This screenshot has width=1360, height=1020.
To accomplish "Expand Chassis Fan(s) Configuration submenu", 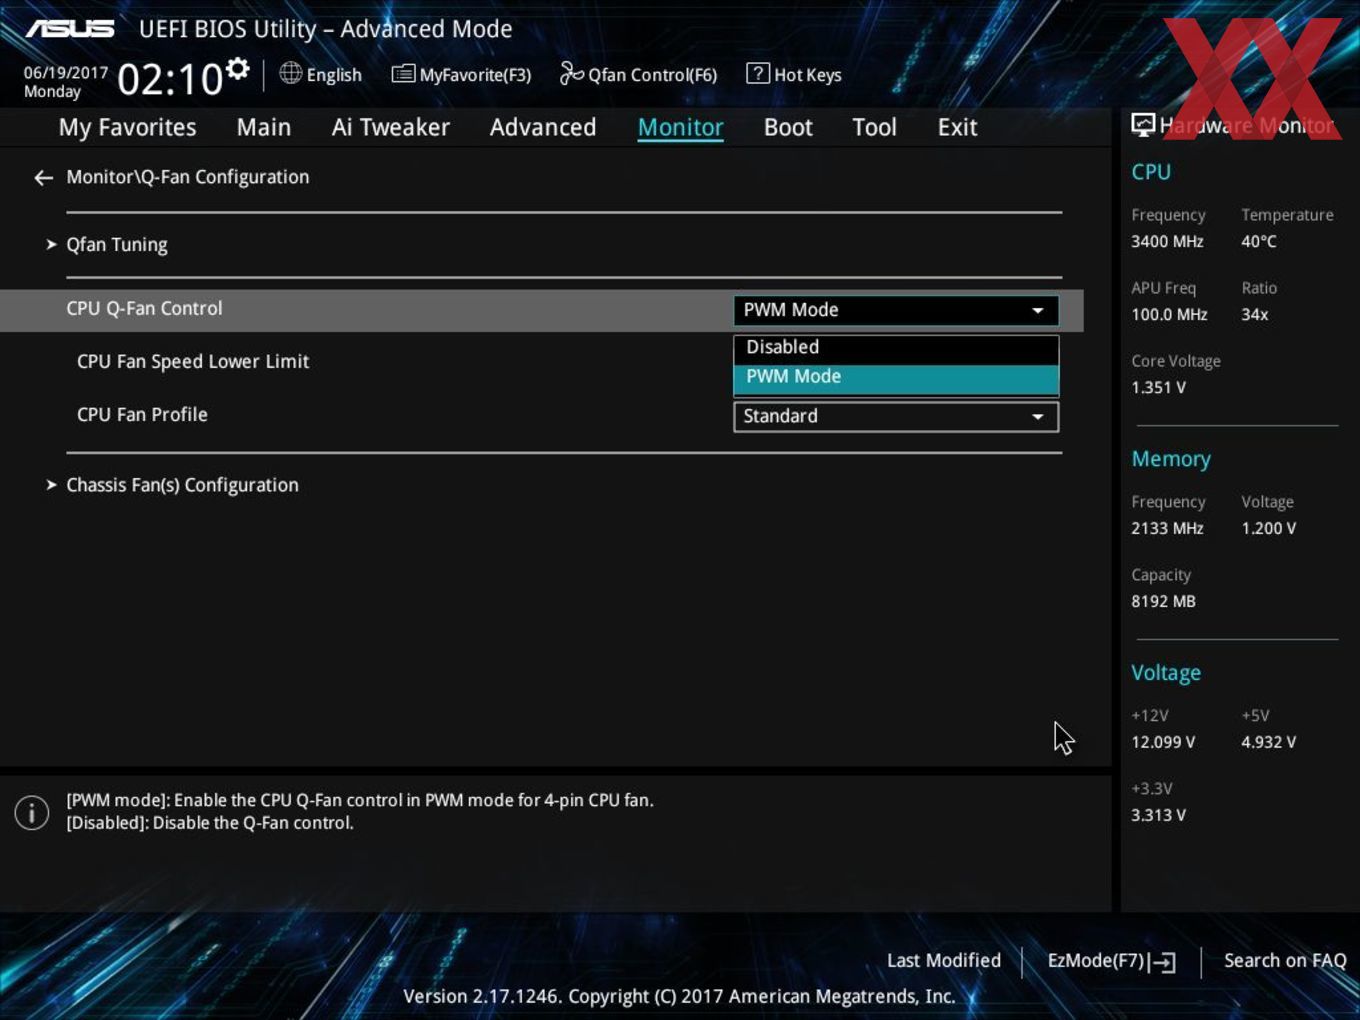I will (182, 485).
